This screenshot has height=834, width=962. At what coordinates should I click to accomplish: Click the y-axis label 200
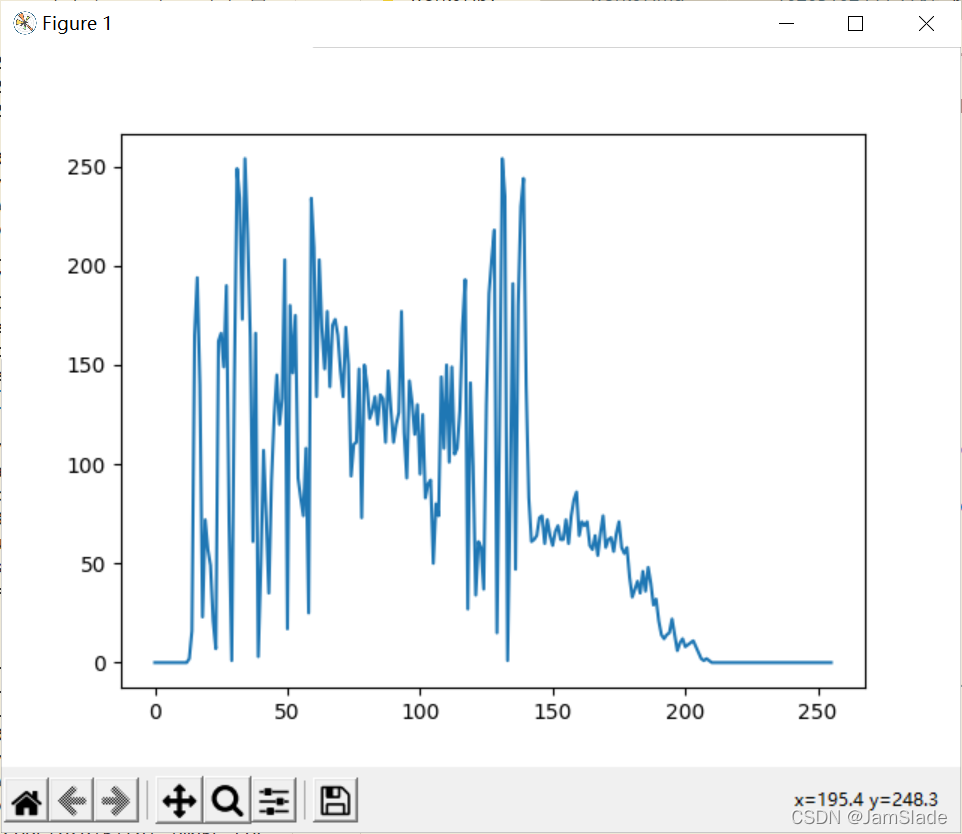click(87, 266)
